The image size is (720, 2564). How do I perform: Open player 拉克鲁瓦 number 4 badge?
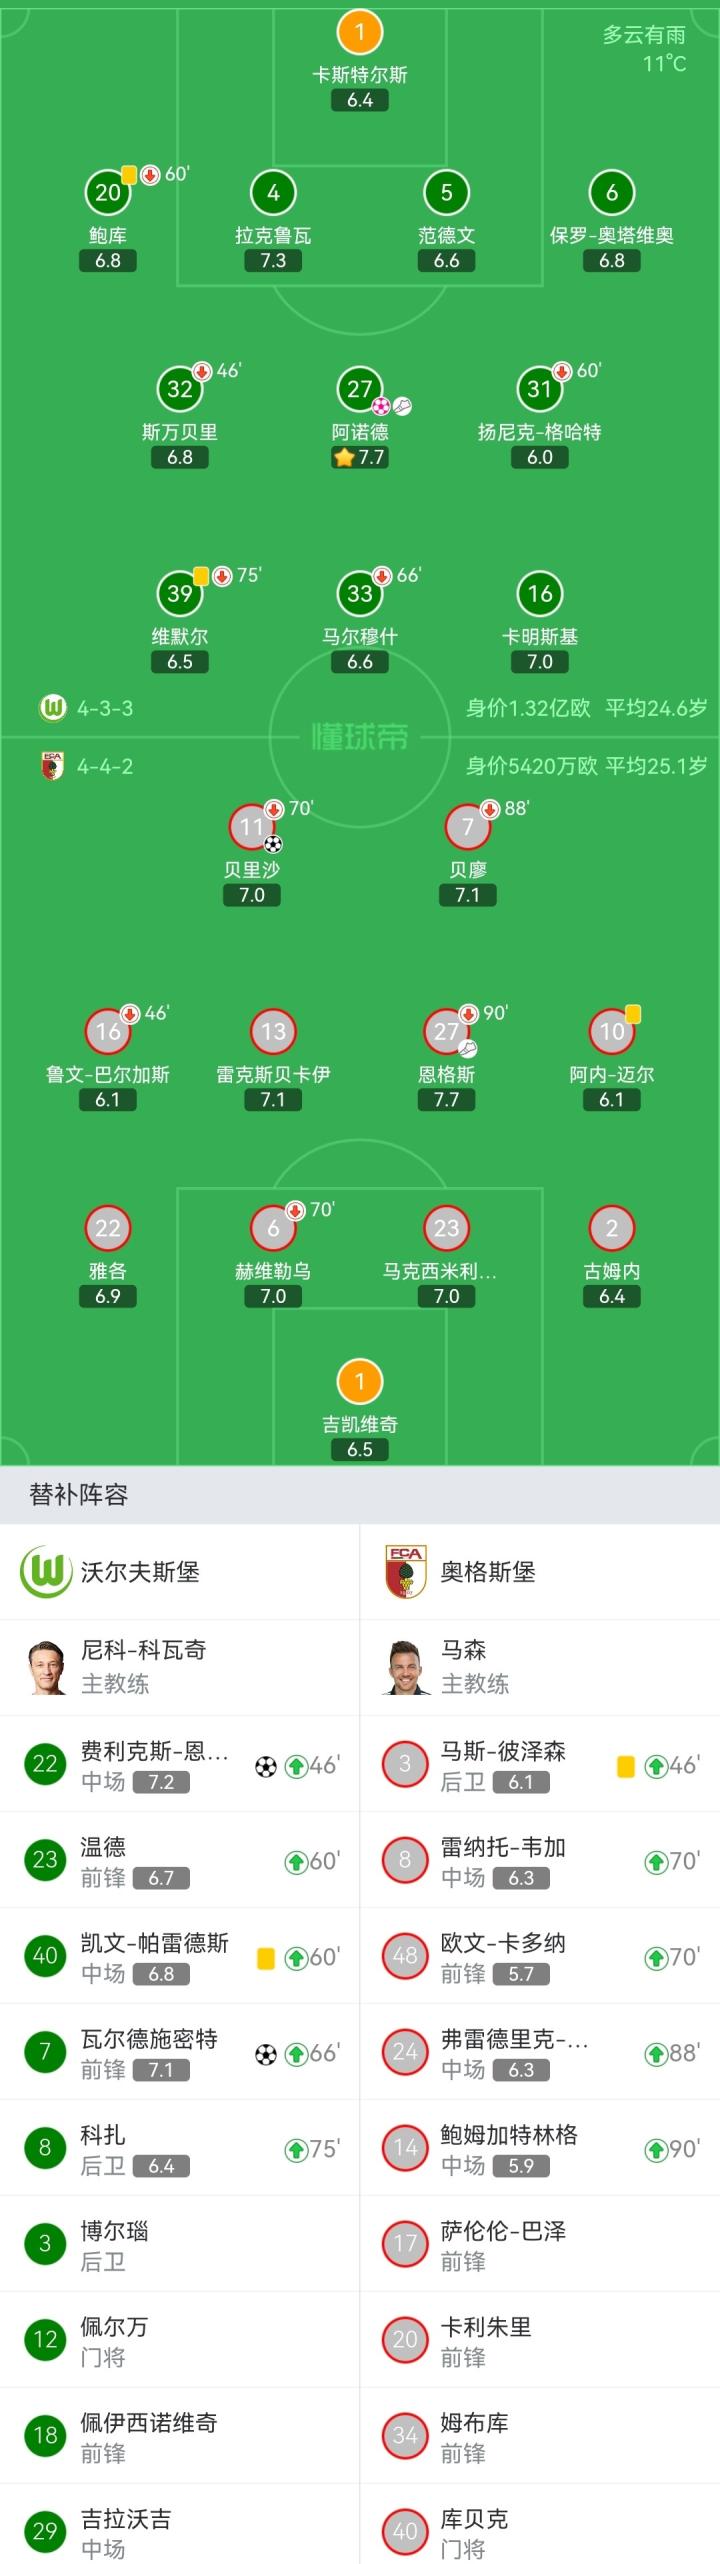273,193
